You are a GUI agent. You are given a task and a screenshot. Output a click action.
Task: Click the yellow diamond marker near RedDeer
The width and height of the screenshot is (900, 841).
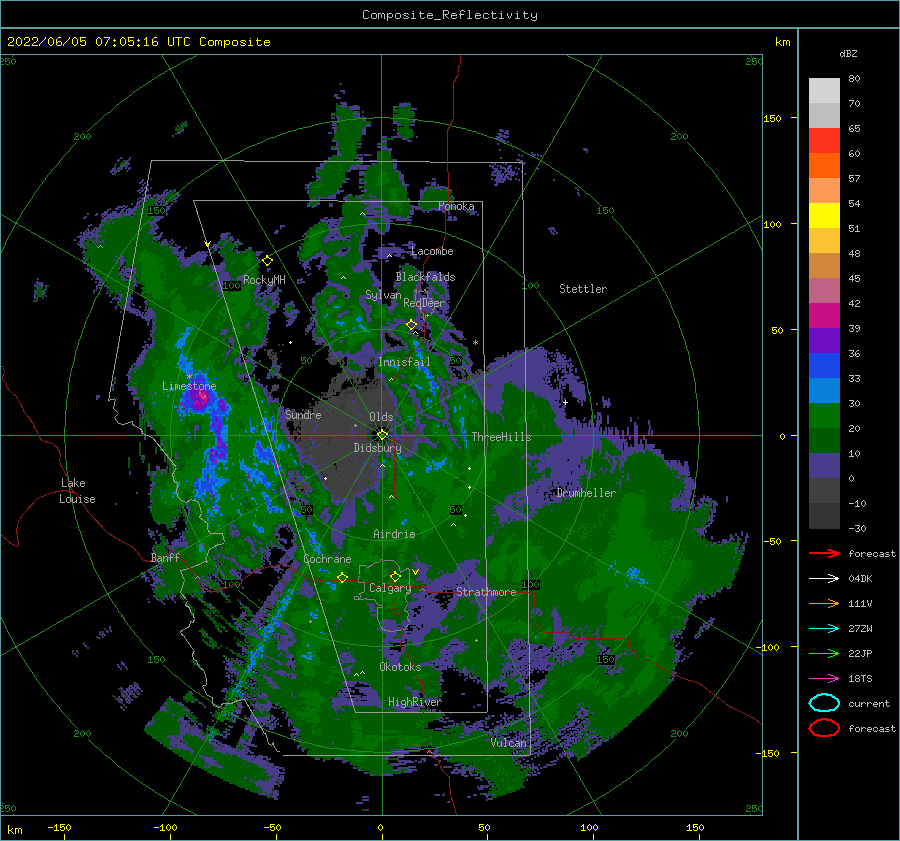[x=412, y=325]
